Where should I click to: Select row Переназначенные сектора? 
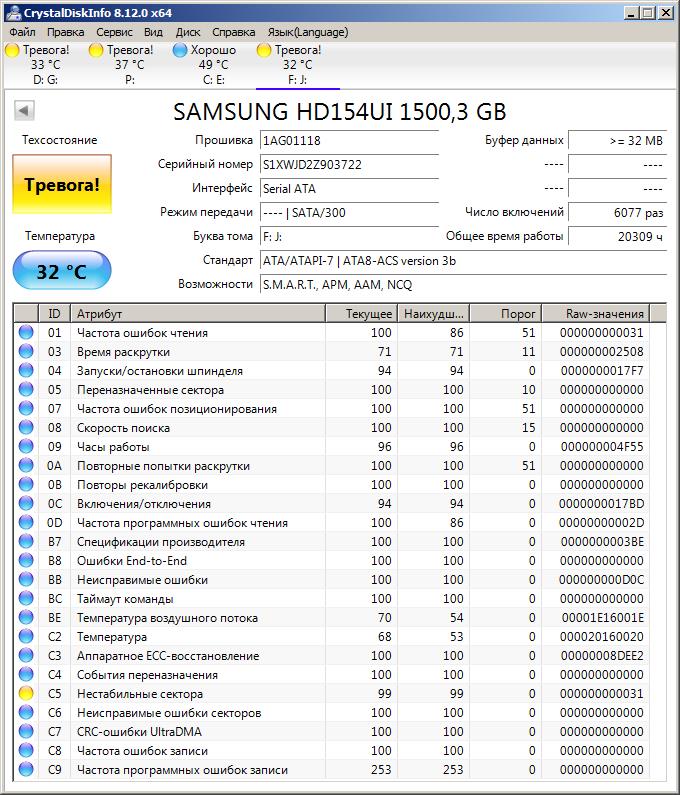pyautogui.click(x=332, y=389)
